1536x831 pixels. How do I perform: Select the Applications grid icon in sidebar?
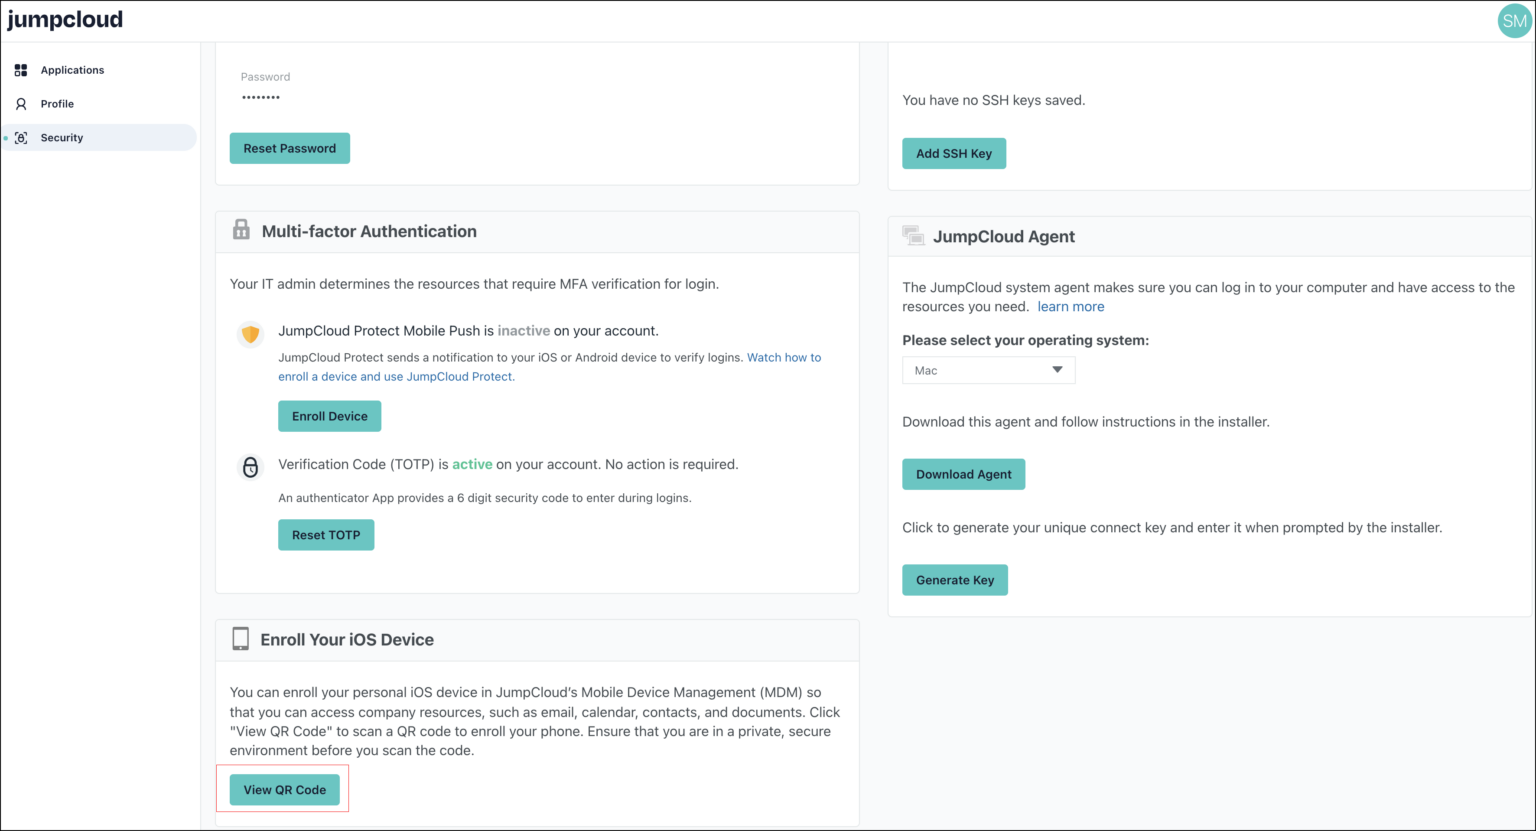coord(20,69)
